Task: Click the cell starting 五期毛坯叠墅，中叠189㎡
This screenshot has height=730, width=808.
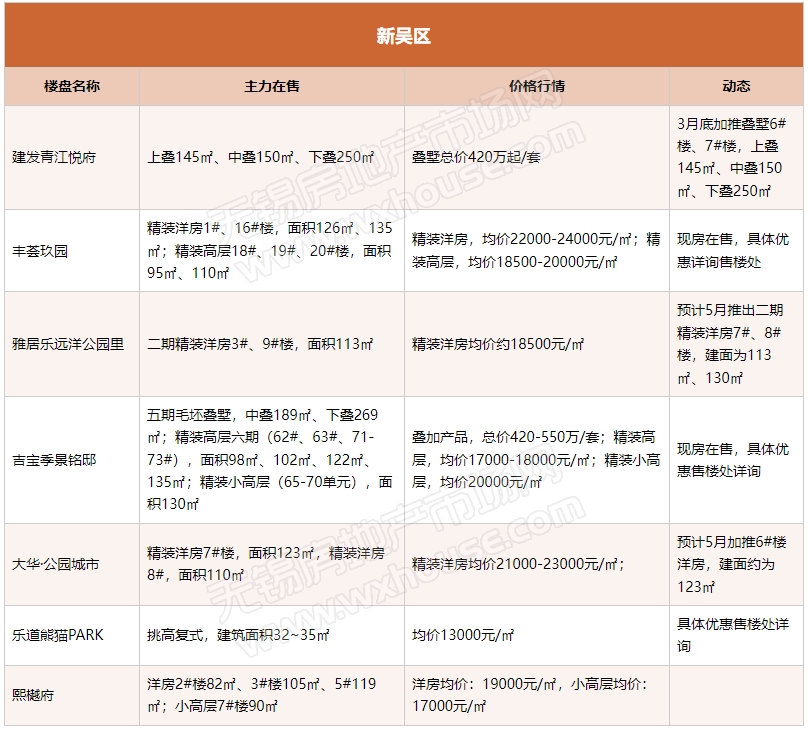Action: (272, 460)
